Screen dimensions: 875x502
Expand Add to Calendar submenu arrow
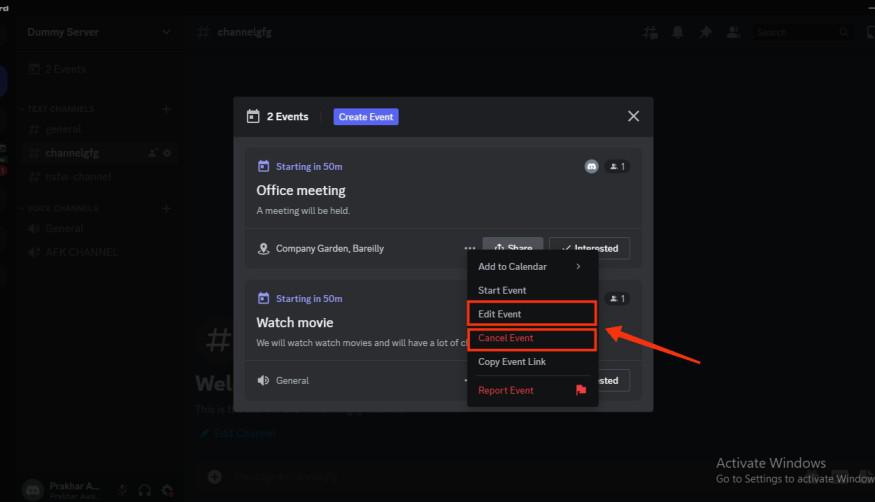point(578,267)
